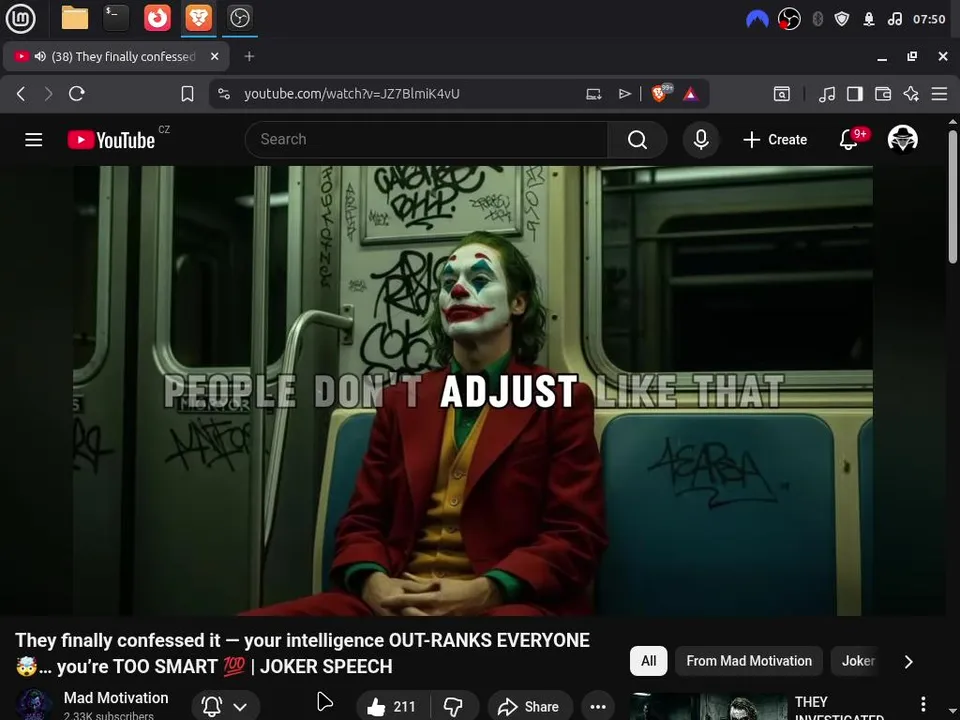Viewport: 960px width, 720px height.
Task: Open the file manager folder icon
Action: (75, 18)
